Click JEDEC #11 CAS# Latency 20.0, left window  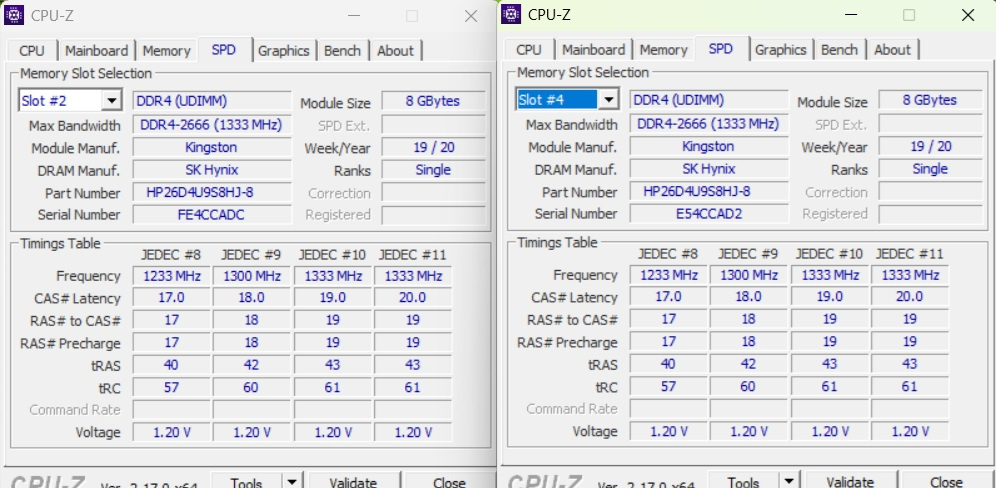tap(413, 298)
